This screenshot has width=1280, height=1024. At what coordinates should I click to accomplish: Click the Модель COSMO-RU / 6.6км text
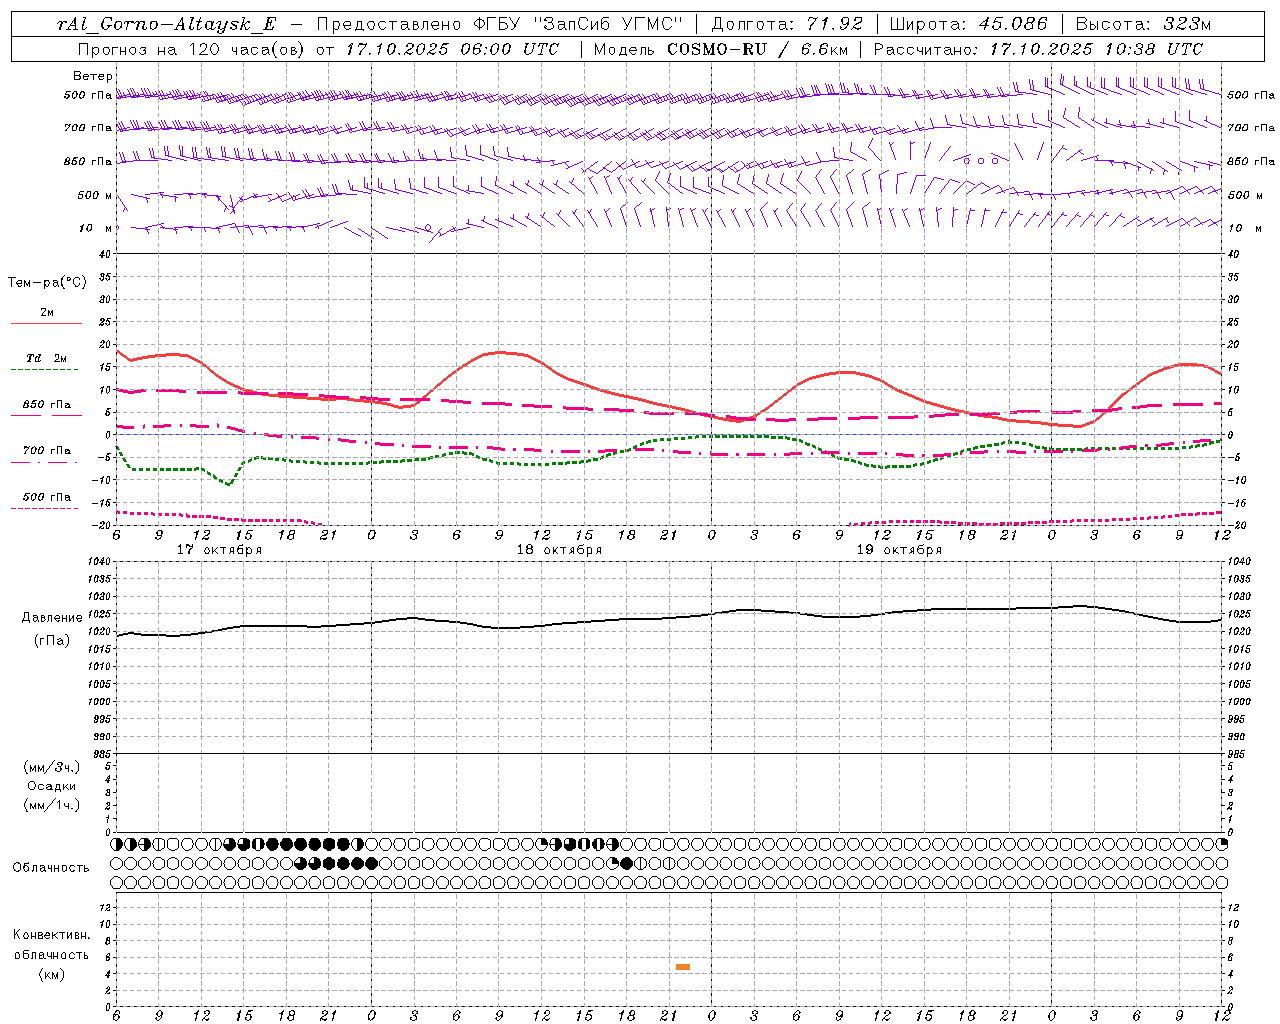click(x=720, y=48)
